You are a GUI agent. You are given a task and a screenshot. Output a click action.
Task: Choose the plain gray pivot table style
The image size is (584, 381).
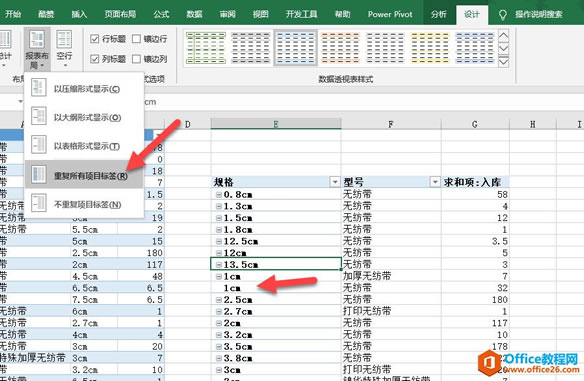(x=385, y=48)
